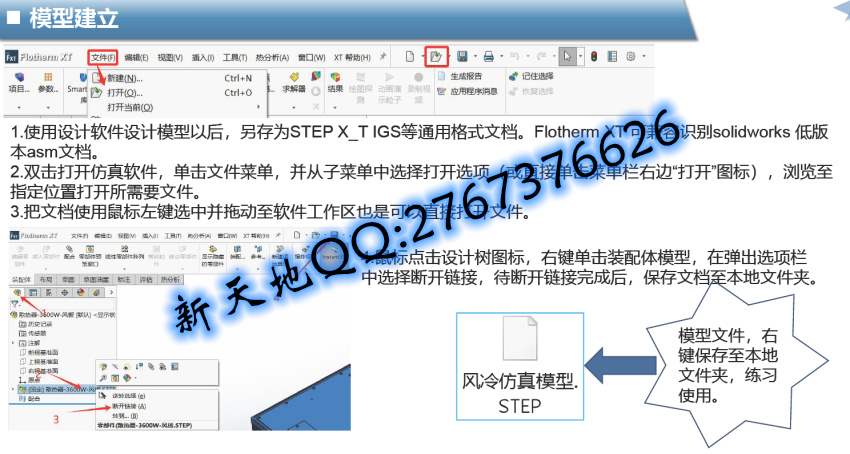Screen dimensions: 850x454
Task: Click the design tree icon in panel tabs
Action: (x=17, y=292)
